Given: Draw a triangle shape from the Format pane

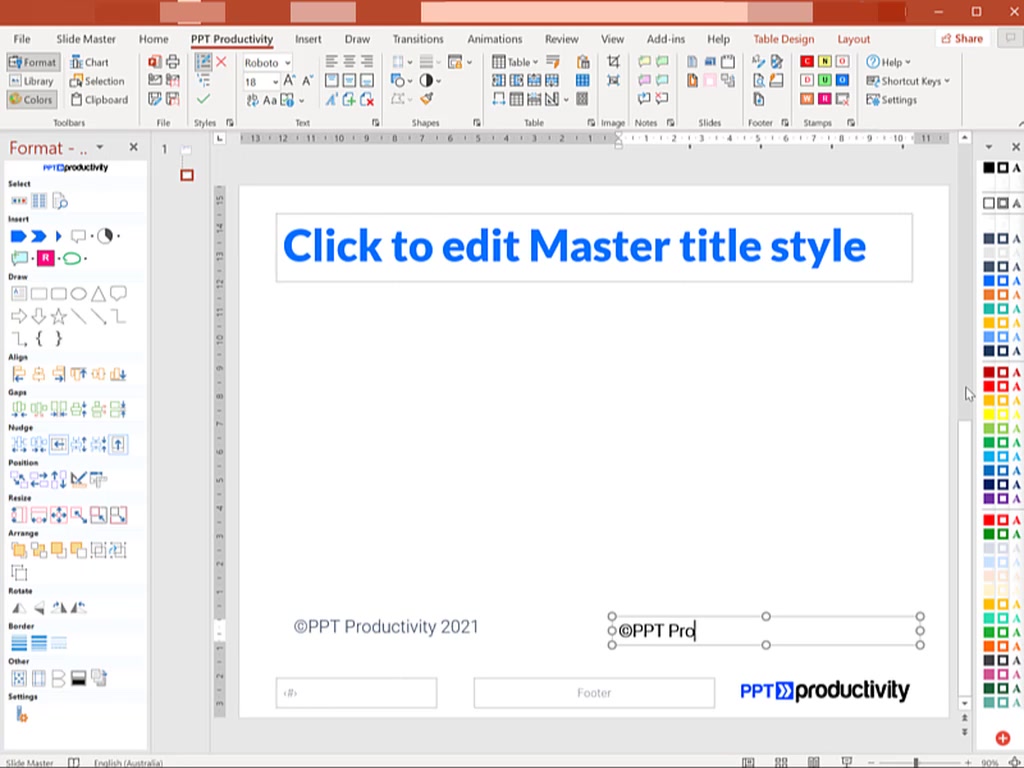Looking at the screenshot, I should 98,294.
